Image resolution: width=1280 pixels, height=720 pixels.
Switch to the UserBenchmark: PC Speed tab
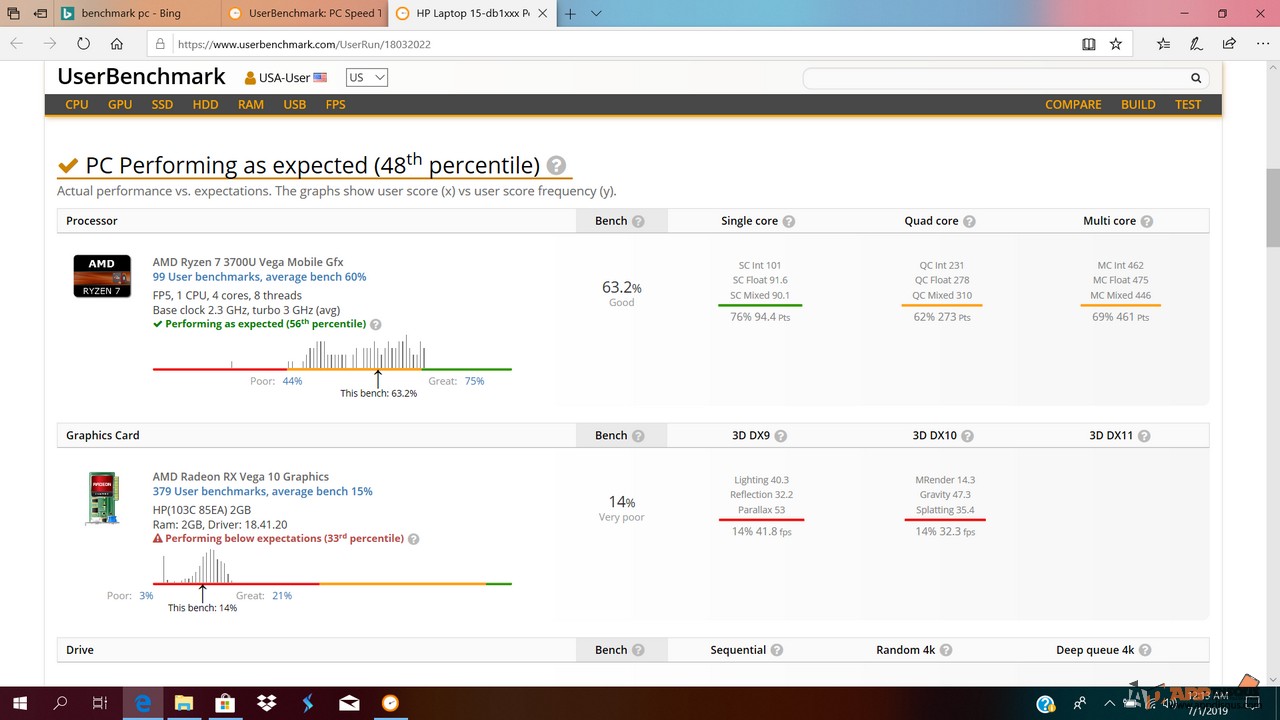click(x=304, y=14)
